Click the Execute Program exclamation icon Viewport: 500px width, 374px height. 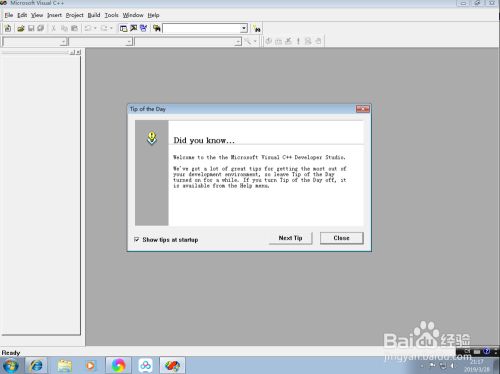[298, 41]
